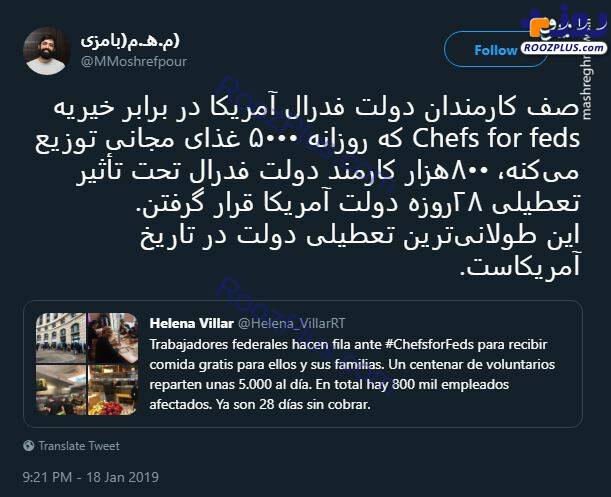Click the orange Roozplus logo icon
Image resolution: width=611 pixels, height=497 pixels.
tap(539, 27)
